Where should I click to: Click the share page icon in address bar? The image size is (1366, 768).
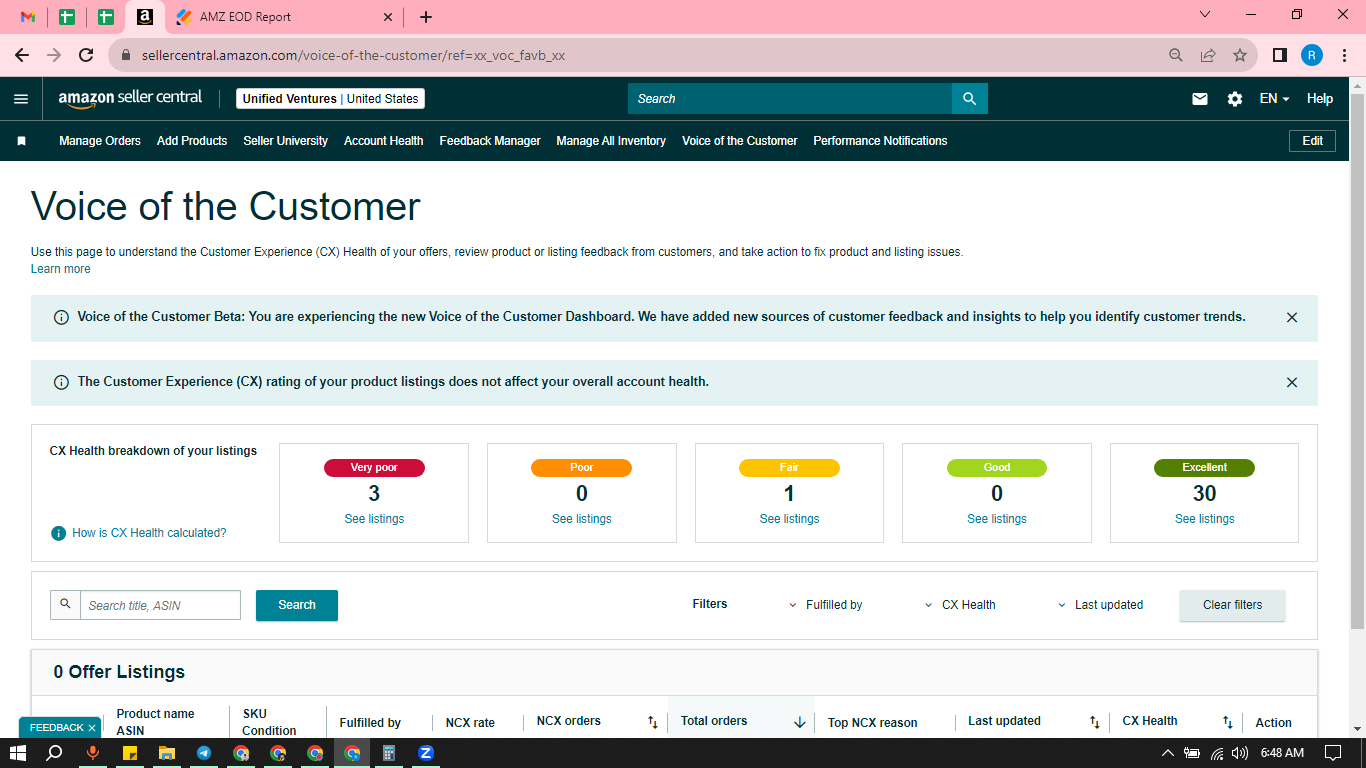1208,55
